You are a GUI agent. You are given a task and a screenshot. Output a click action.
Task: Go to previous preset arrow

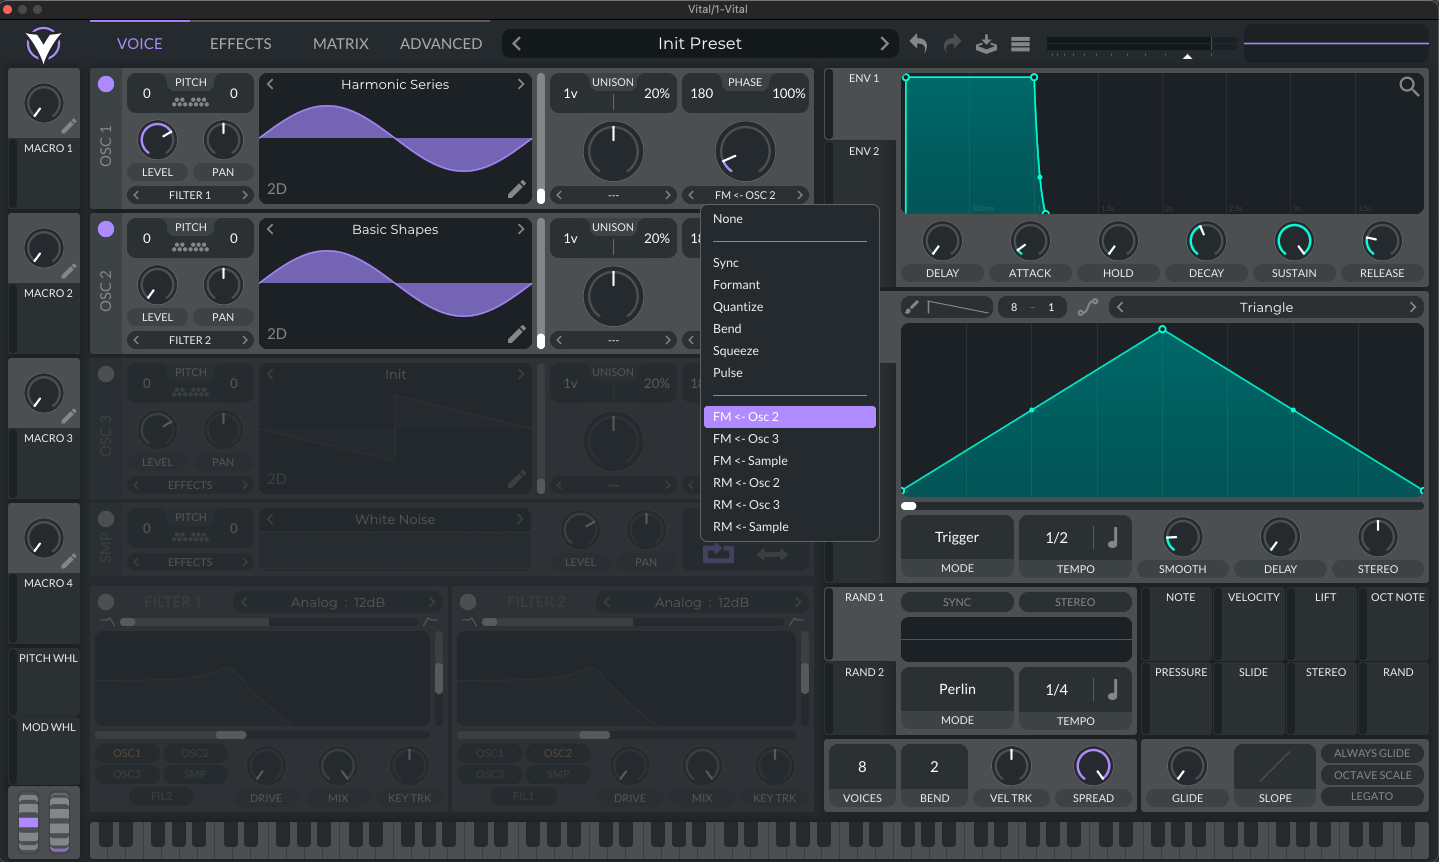[516, 43]
